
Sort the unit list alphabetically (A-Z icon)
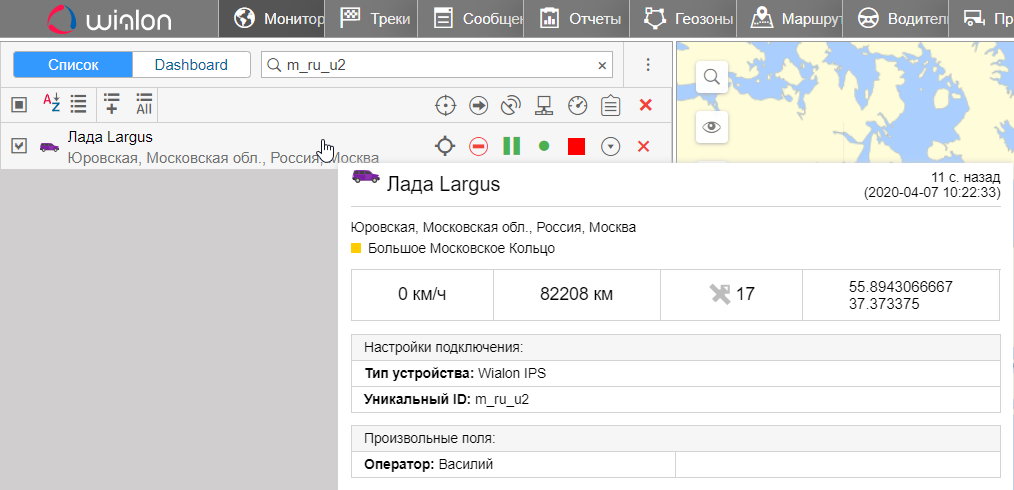tap(51, 103)
